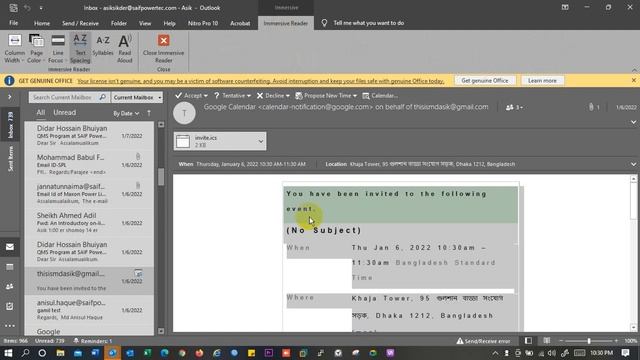The width and height of the screenshot is (640, 360).
Task: Switch to the Home tab
Action: tap(42, 23)
